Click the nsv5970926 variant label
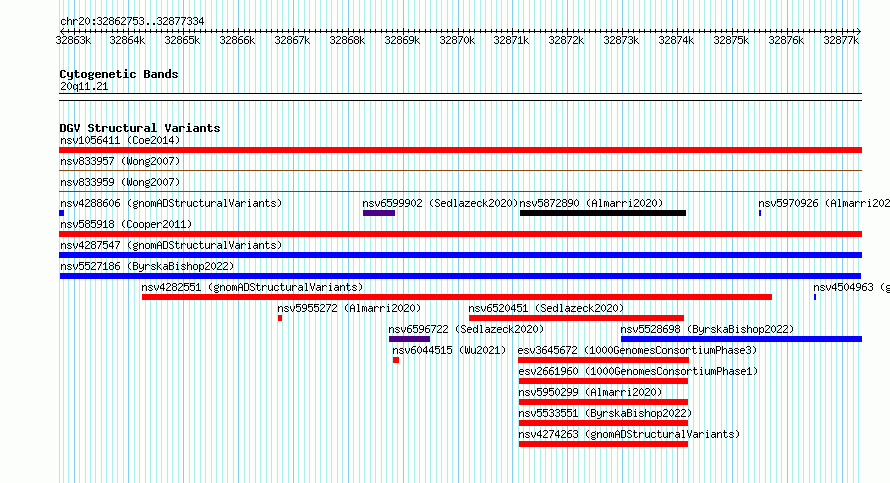The height and width of the screenshot is (483, 890). tap(824, 203)
